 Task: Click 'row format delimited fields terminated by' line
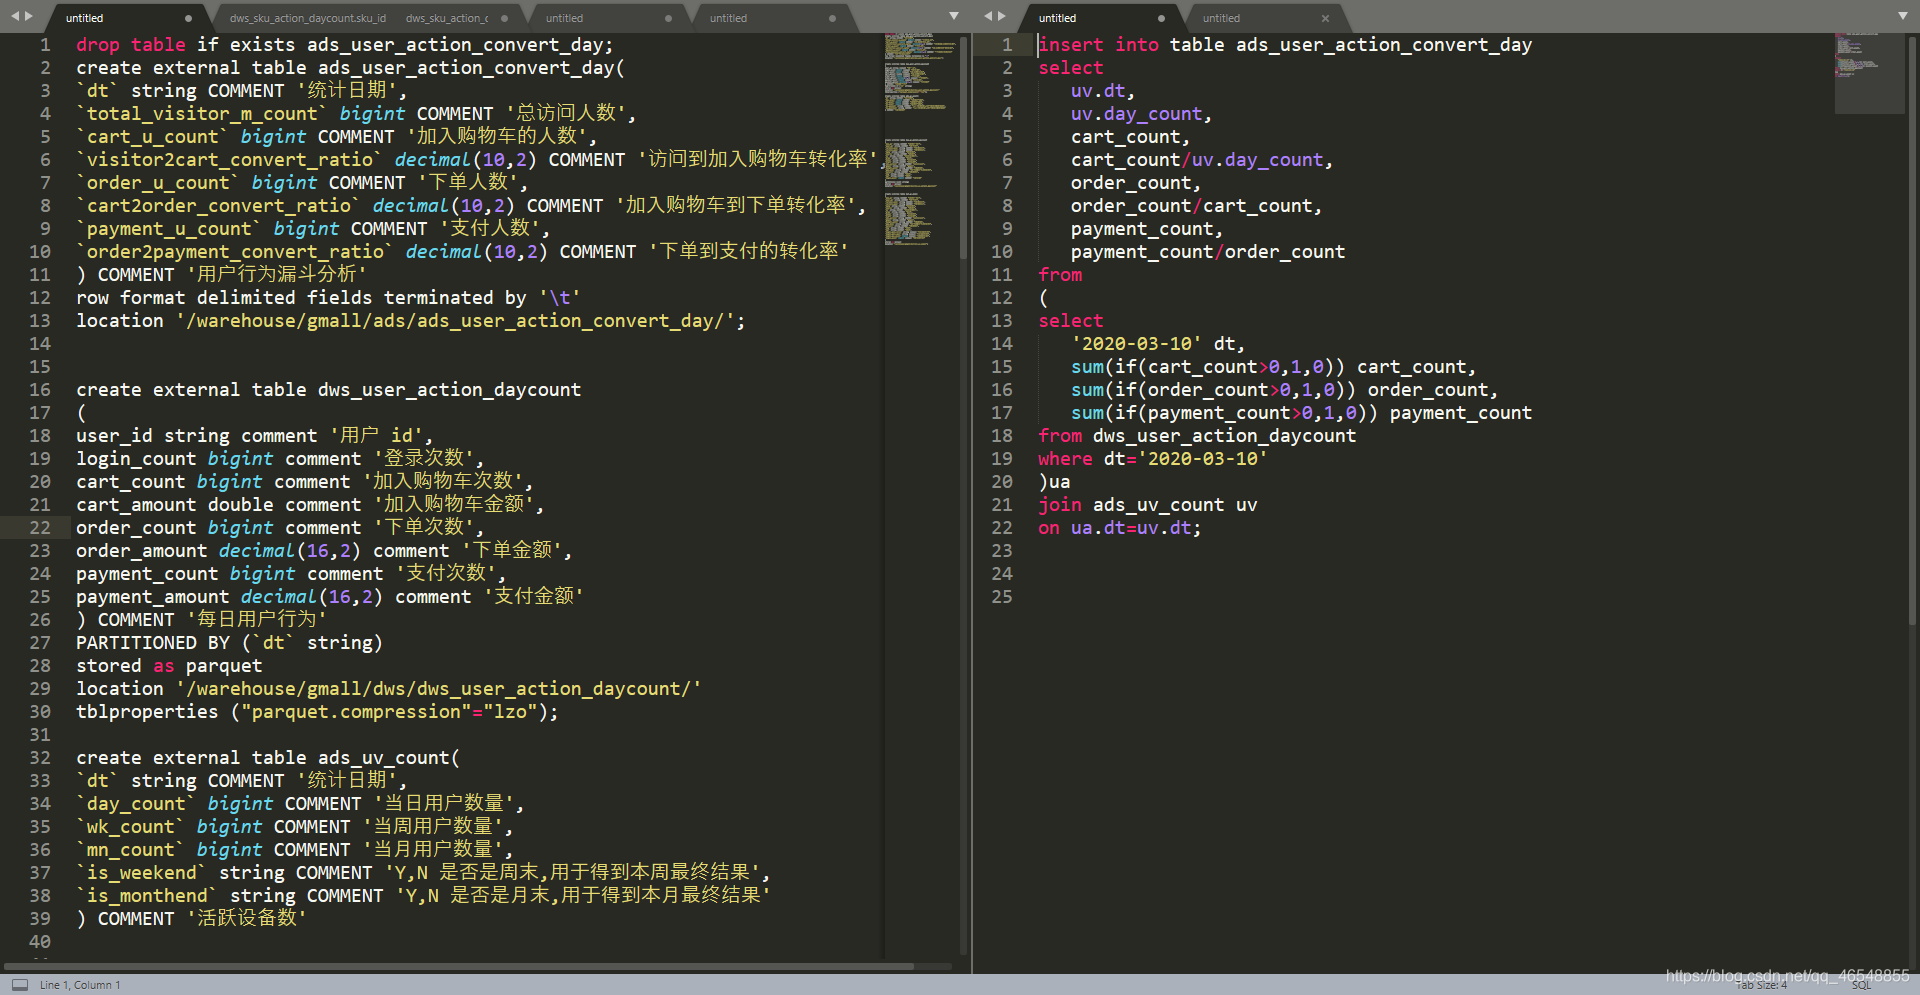(328, 297)
